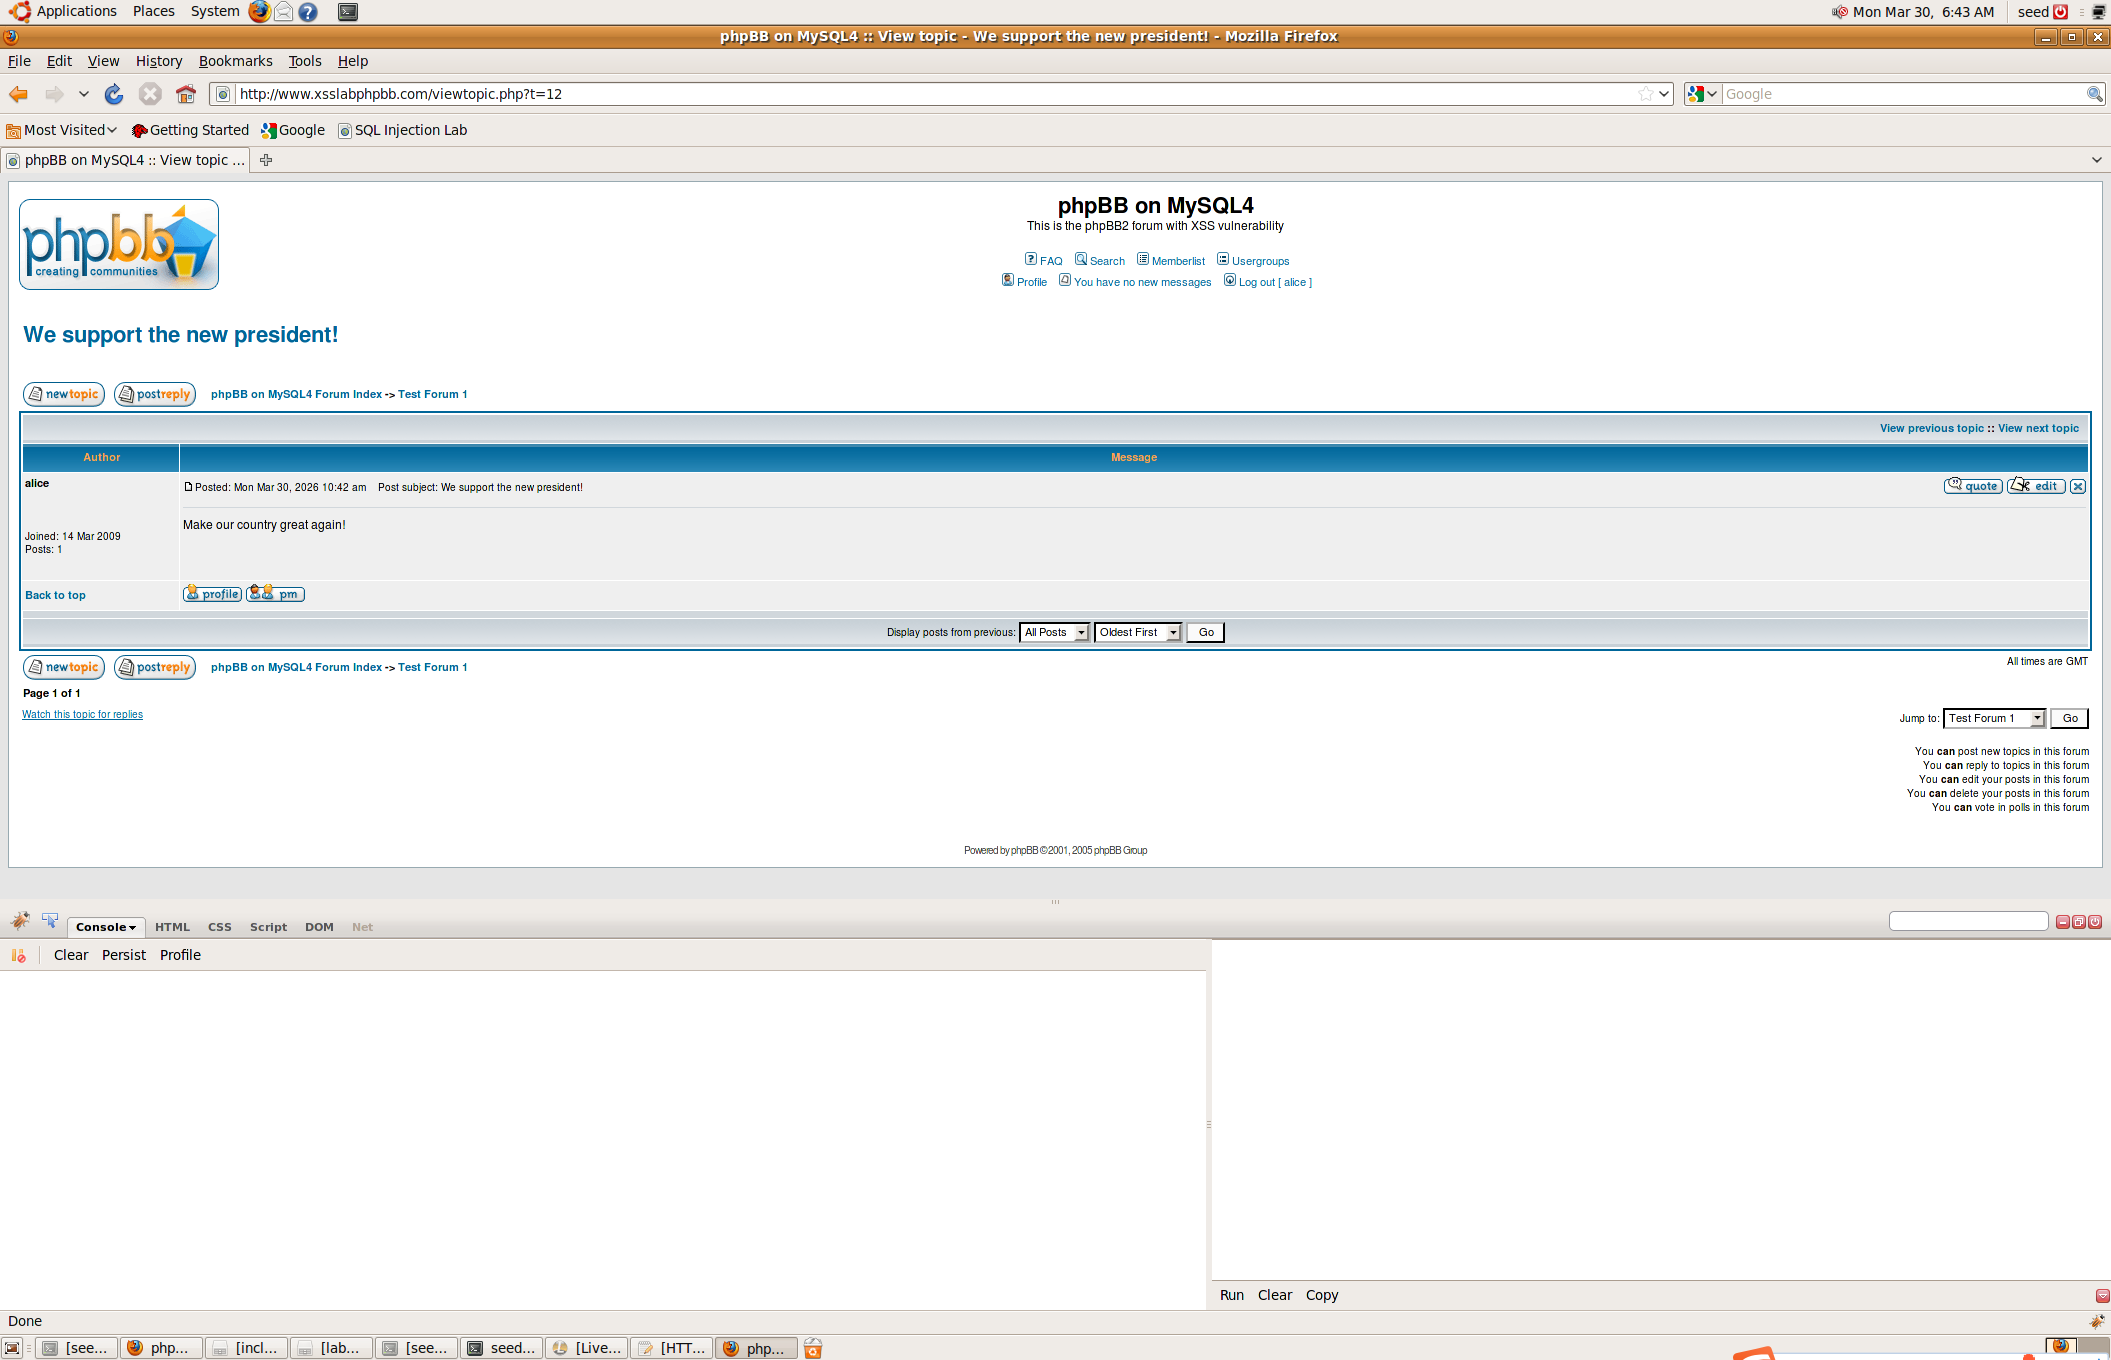Screen dimensions: 2111x1360
Task: Open the Bookmarks menu
Action: point(235,61)
